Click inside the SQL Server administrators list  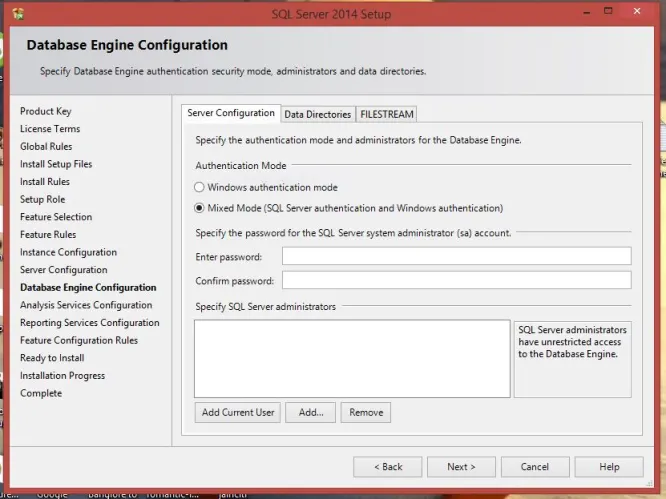[351, 358]
